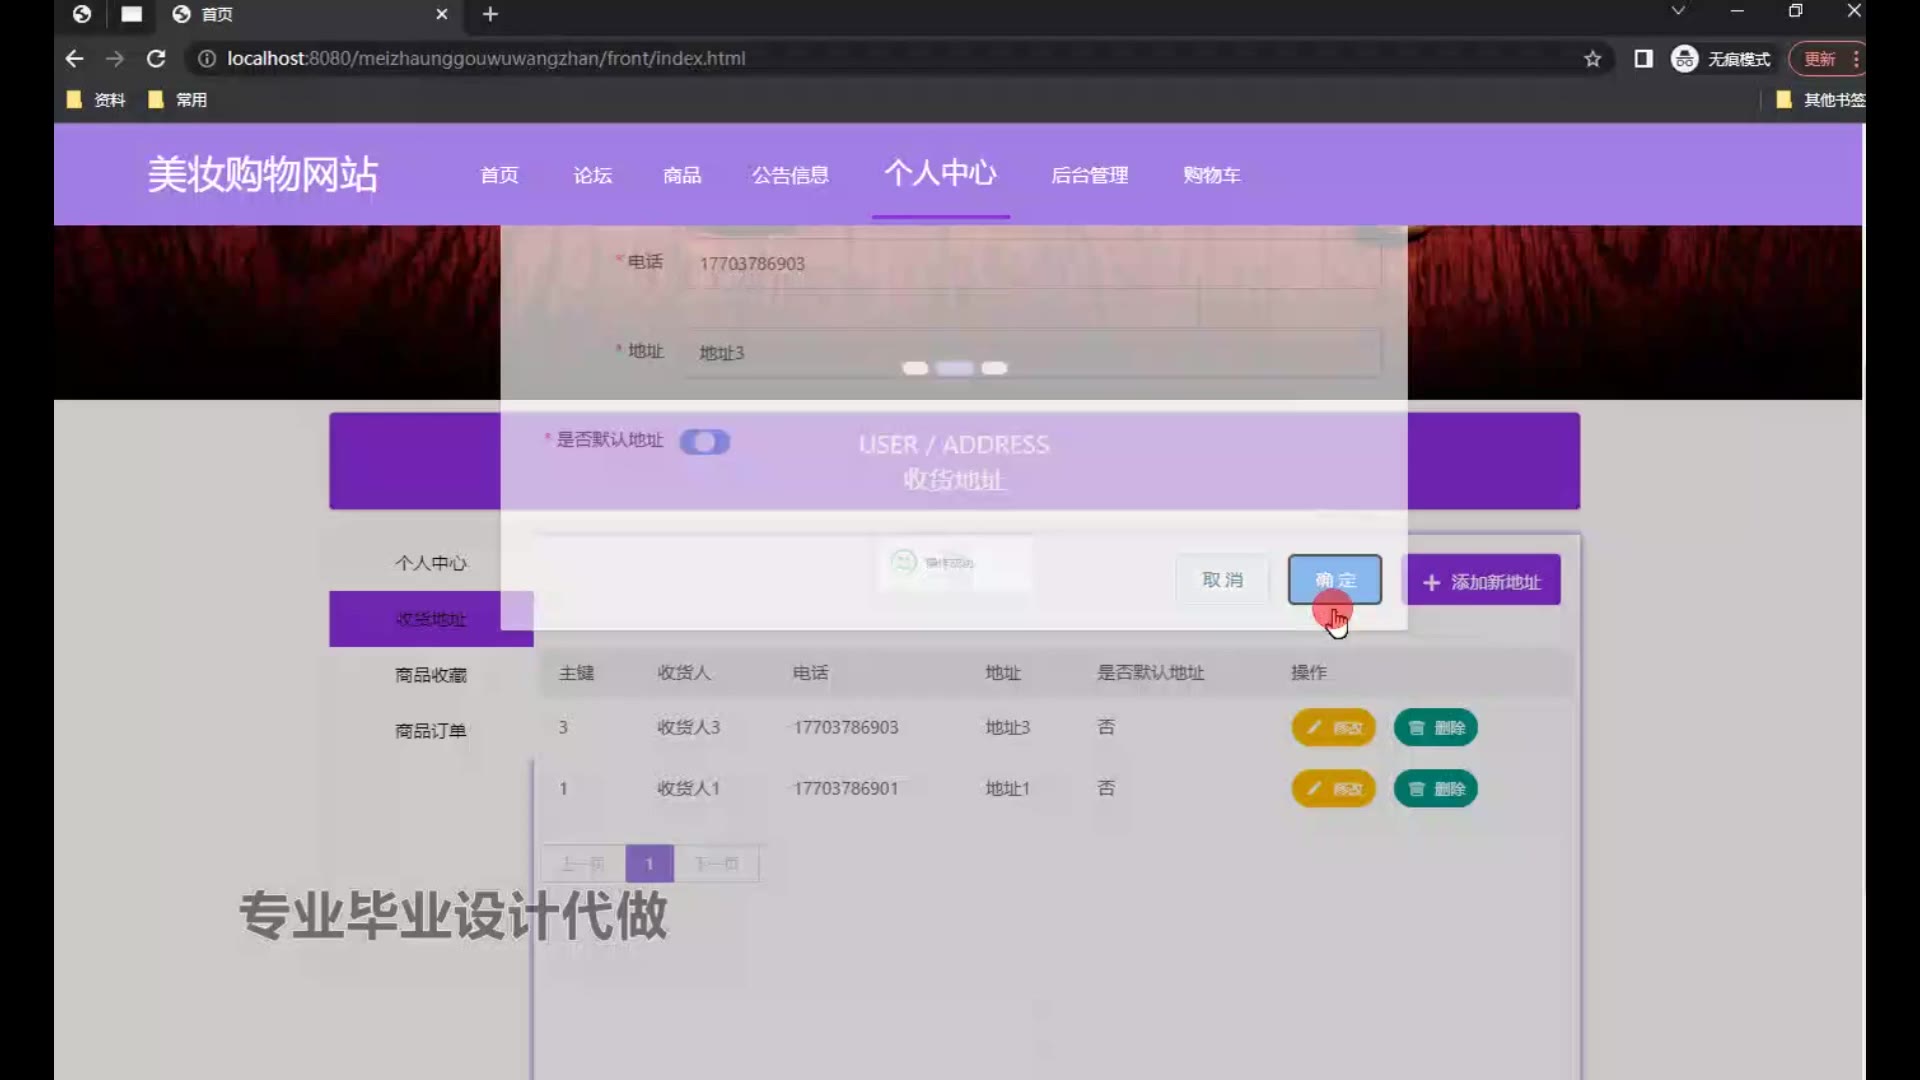
Task: Toggle the 是否默认地址 switch
Action: tap(705, 442)
